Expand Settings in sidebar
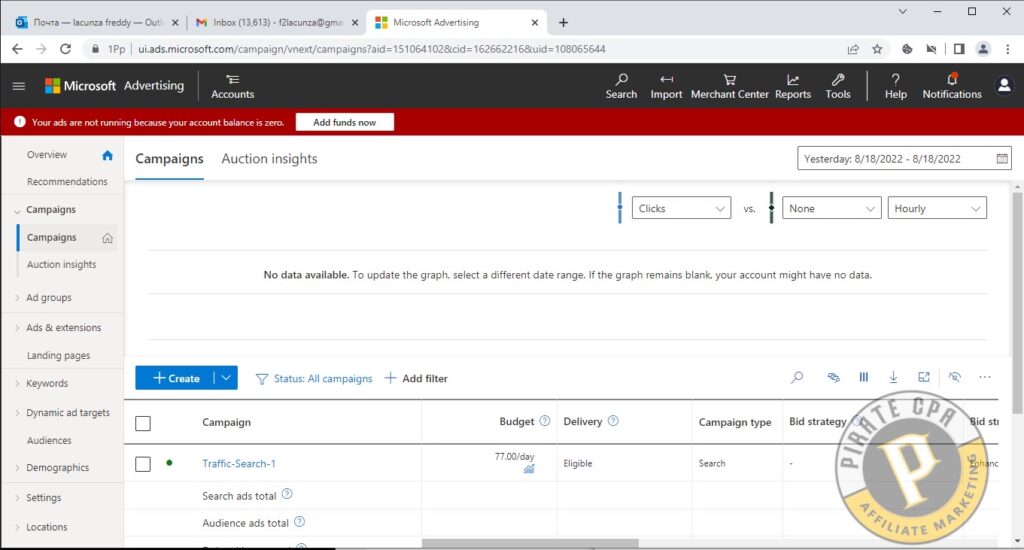The image size is (1024, 550). (x=17, y=498)
